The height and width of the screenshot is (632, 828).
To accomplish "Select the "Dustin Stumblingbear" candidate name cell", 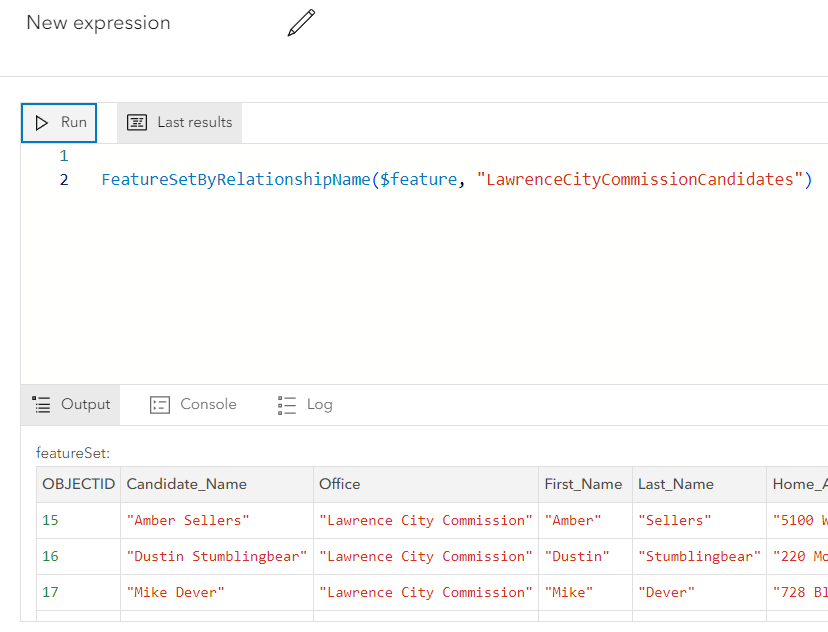I will pyautogui.click(x=216, y=556).
